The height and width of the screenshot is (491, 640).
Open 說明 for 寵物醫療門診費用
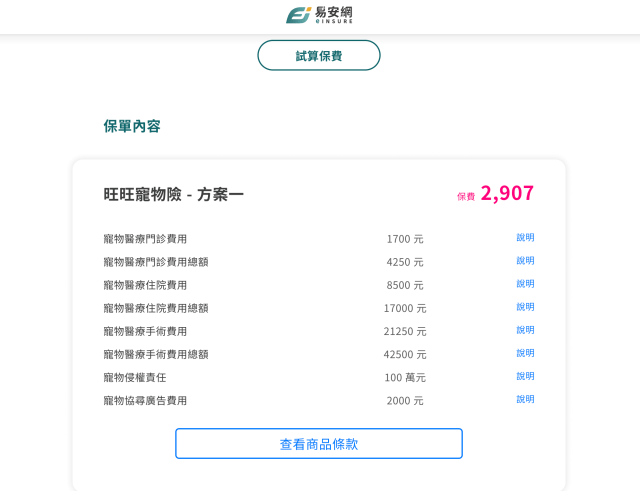tap(525, 238)
